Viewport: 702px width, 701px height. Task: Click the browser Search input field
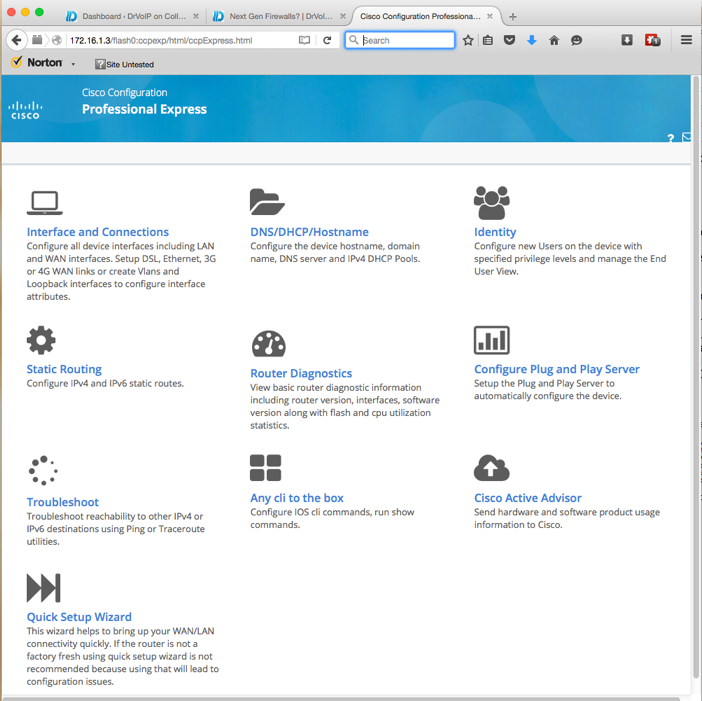[x=400, y=40]
